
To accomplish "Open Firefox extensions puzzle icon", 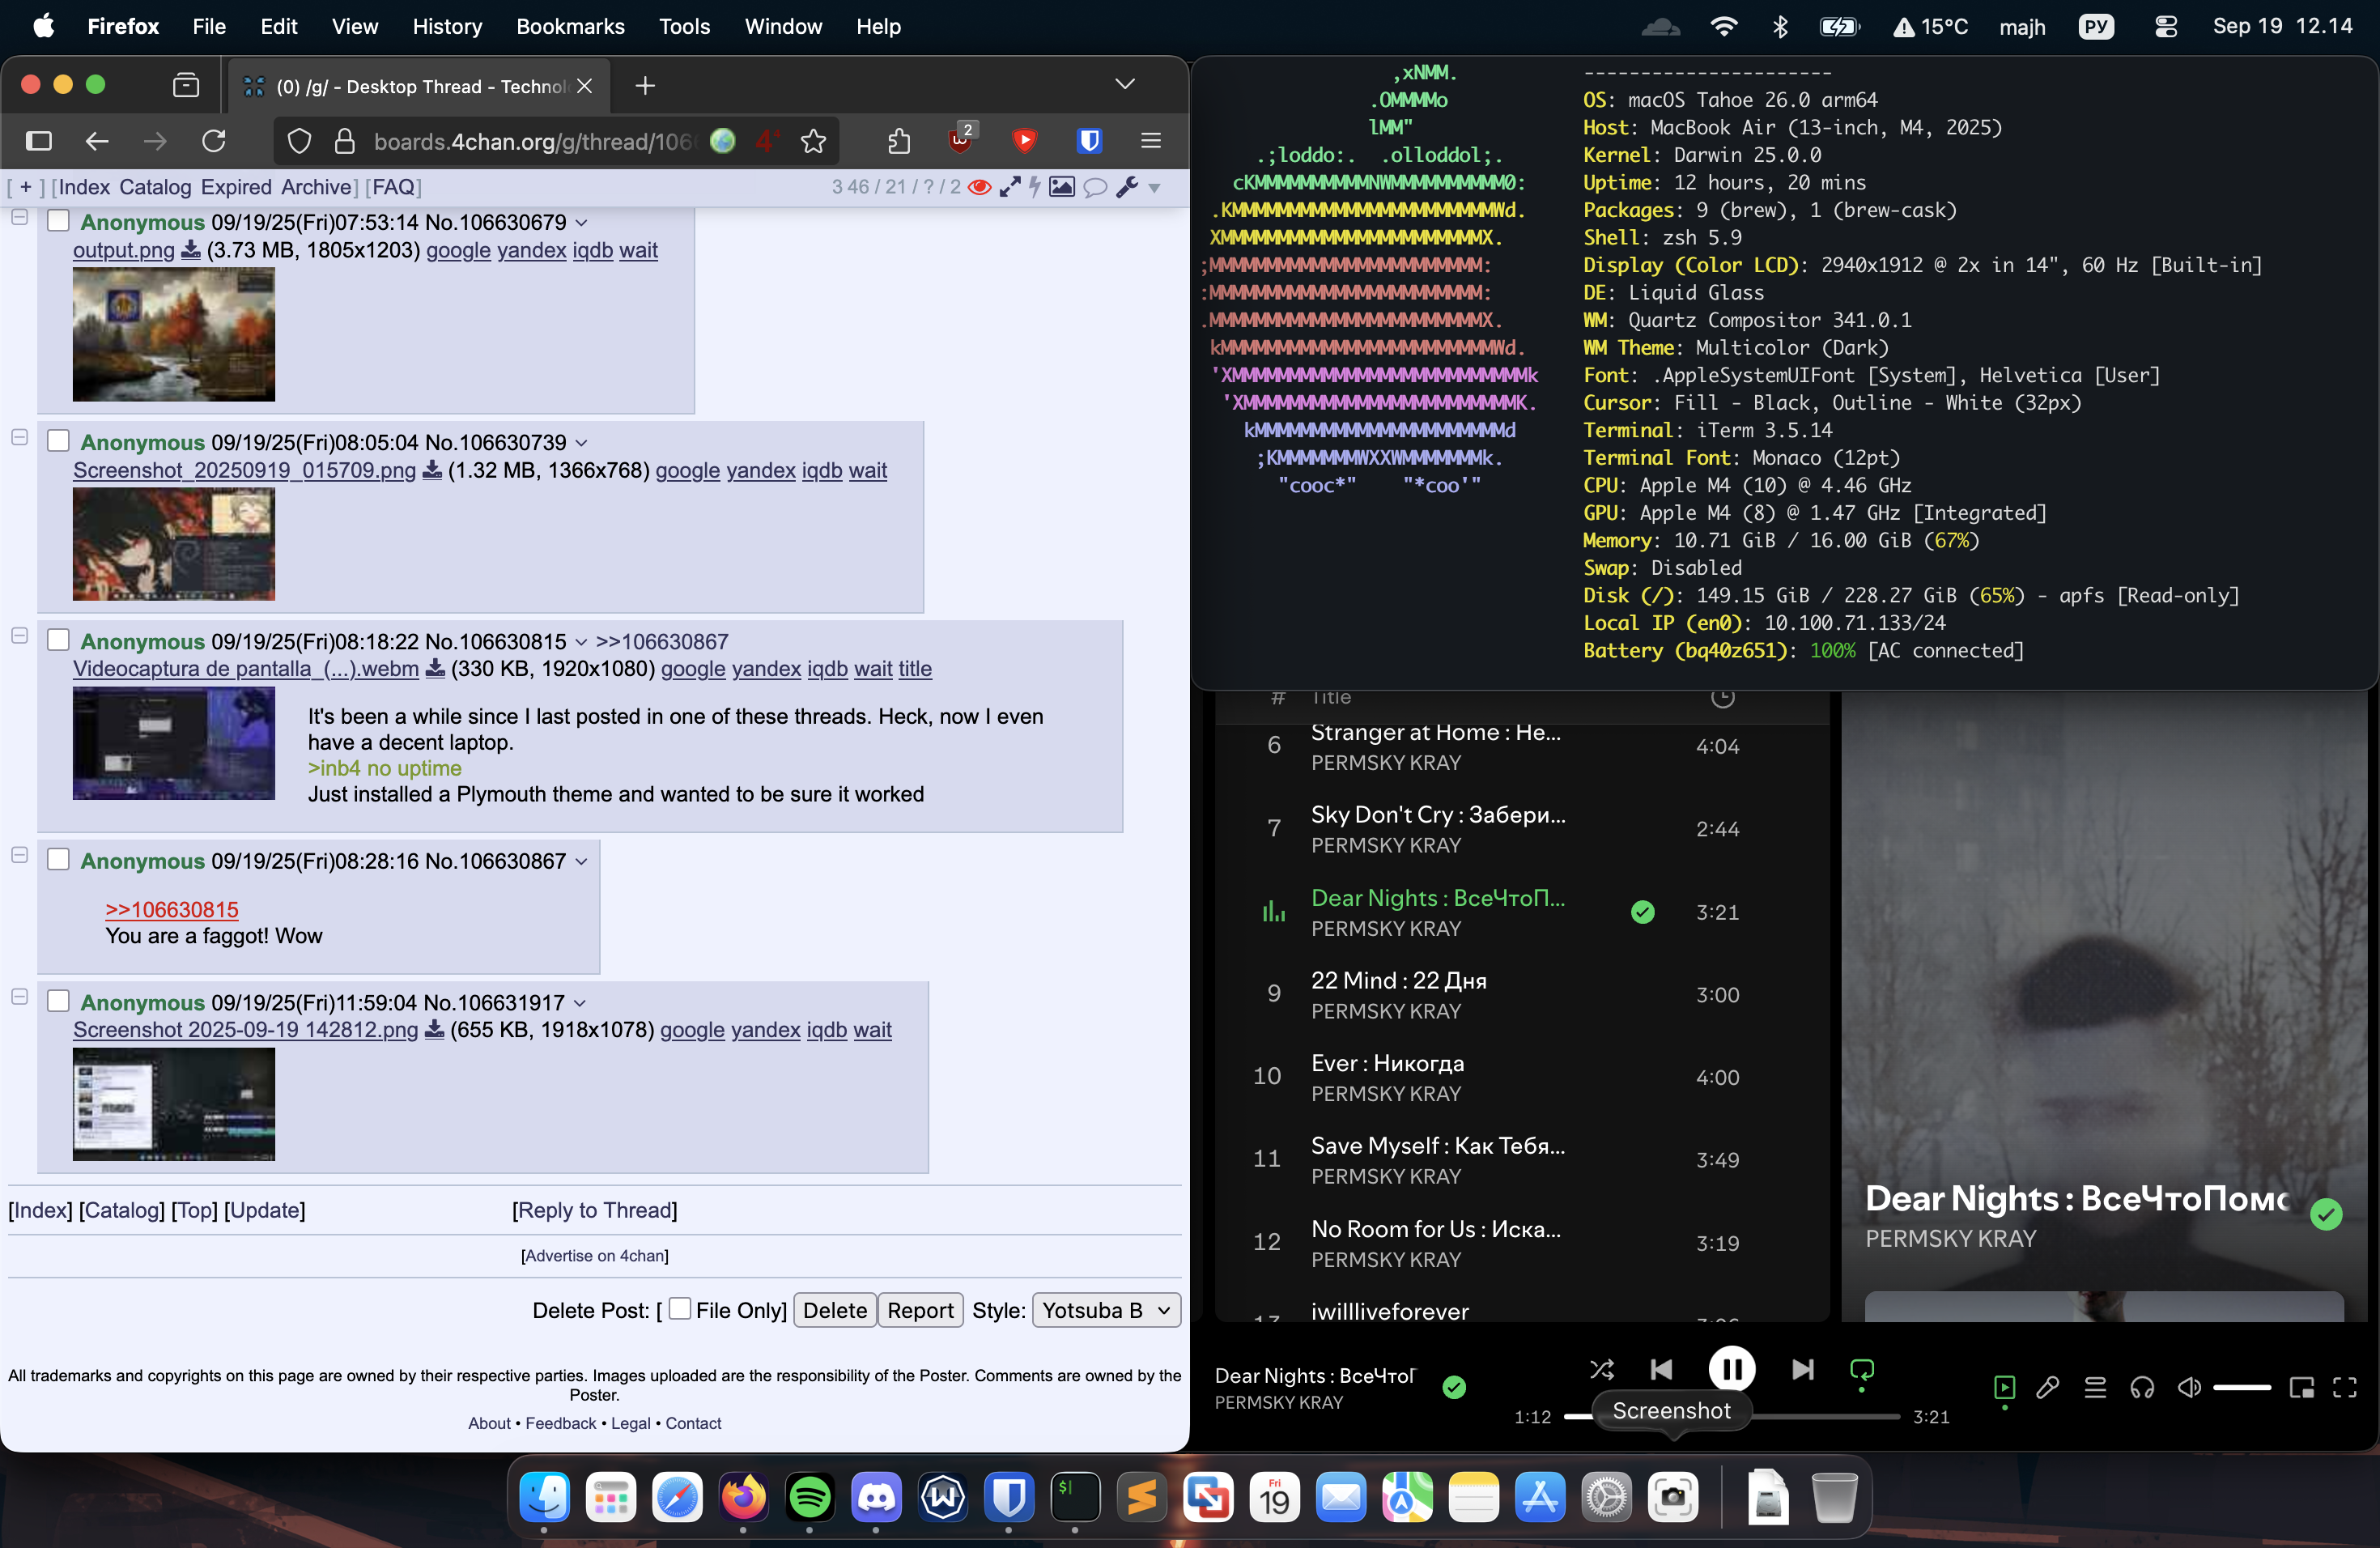I will (x=899, y=141).
